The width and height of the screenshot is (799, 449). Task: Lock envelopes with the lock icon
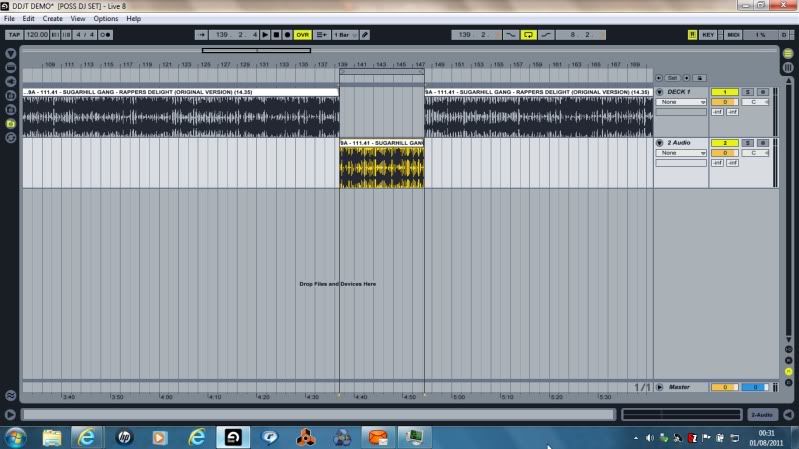(x=700, y=77)
